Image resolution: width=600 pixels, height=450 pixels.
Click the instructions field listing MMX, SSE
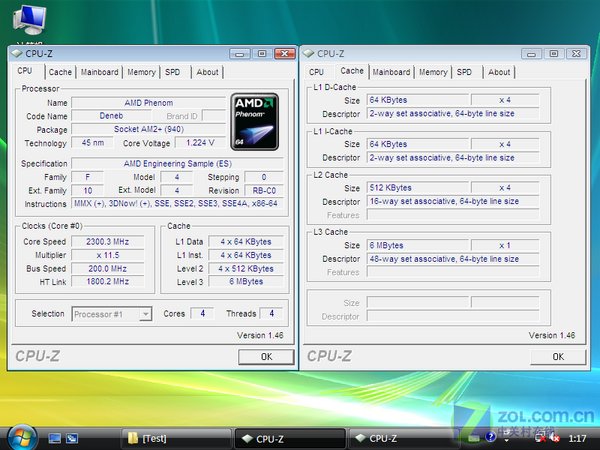[178, 204]
